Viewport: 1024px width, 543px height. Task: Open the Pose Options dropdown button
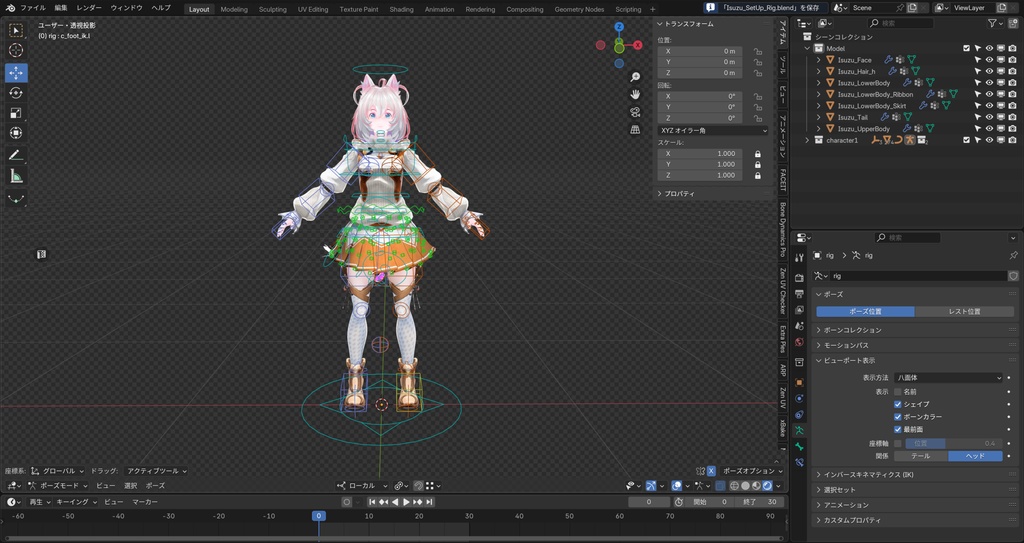[x=752, y=471]
